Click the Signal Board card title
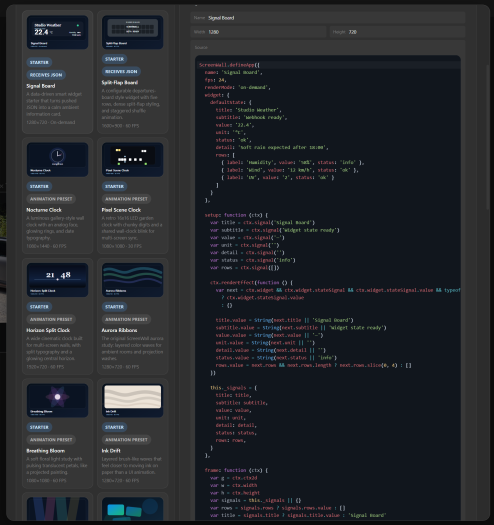 [41, 86]
